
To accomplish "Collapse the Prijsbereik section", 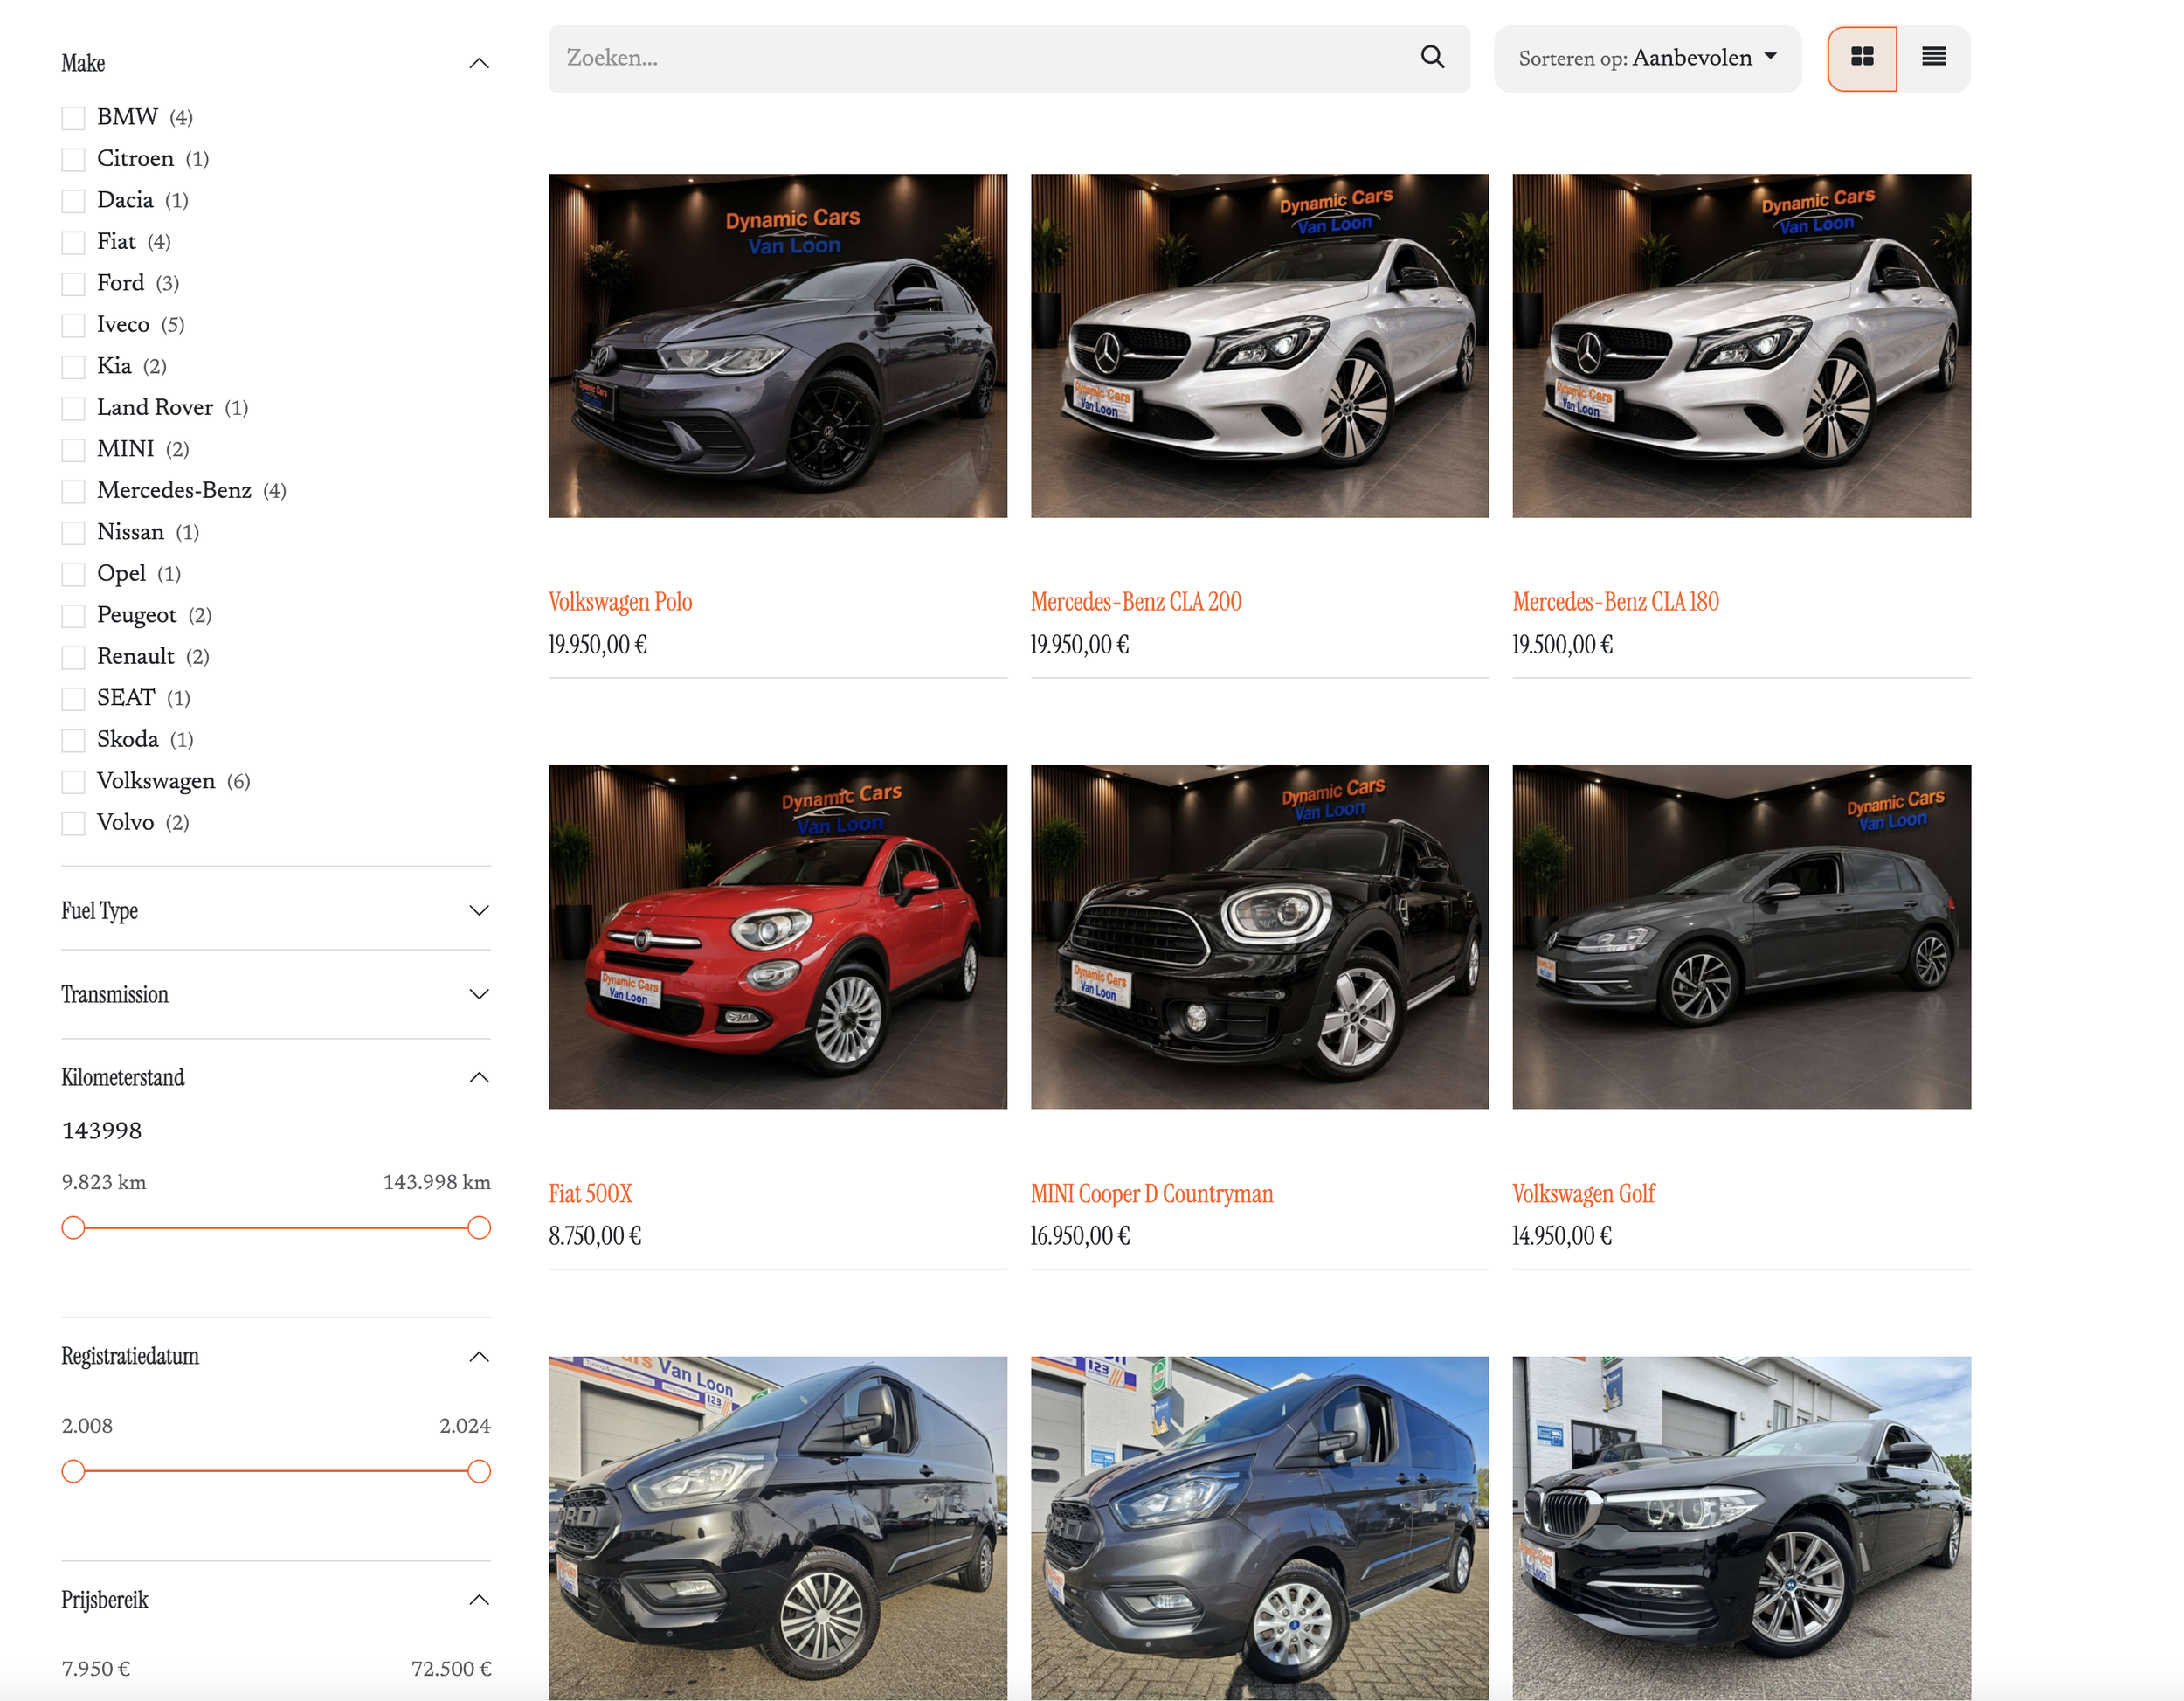I will point(479,1599).
